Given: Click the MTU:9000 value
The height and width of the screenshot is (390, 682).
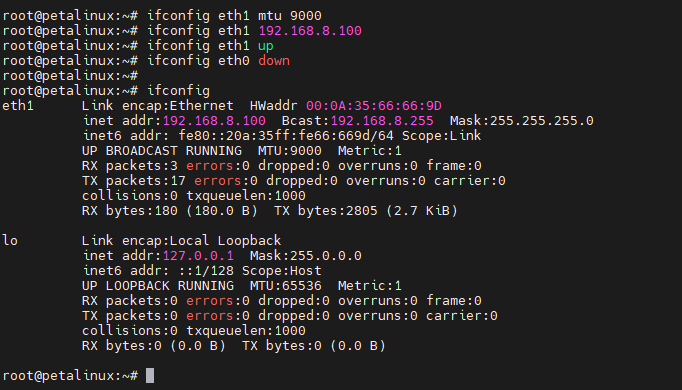Looking at the screenshot, I should pyautogui.click(x=290, y=151).
